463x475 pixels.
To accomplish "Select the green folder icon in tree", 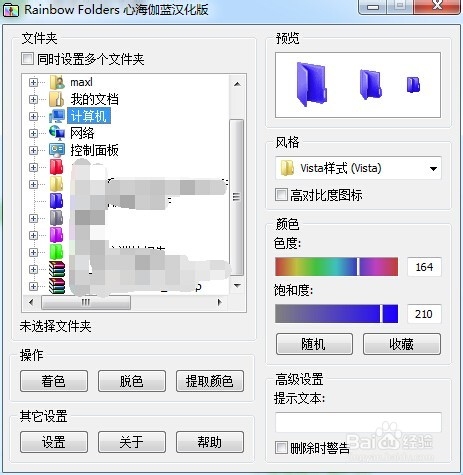I will [x=56, y=252].
